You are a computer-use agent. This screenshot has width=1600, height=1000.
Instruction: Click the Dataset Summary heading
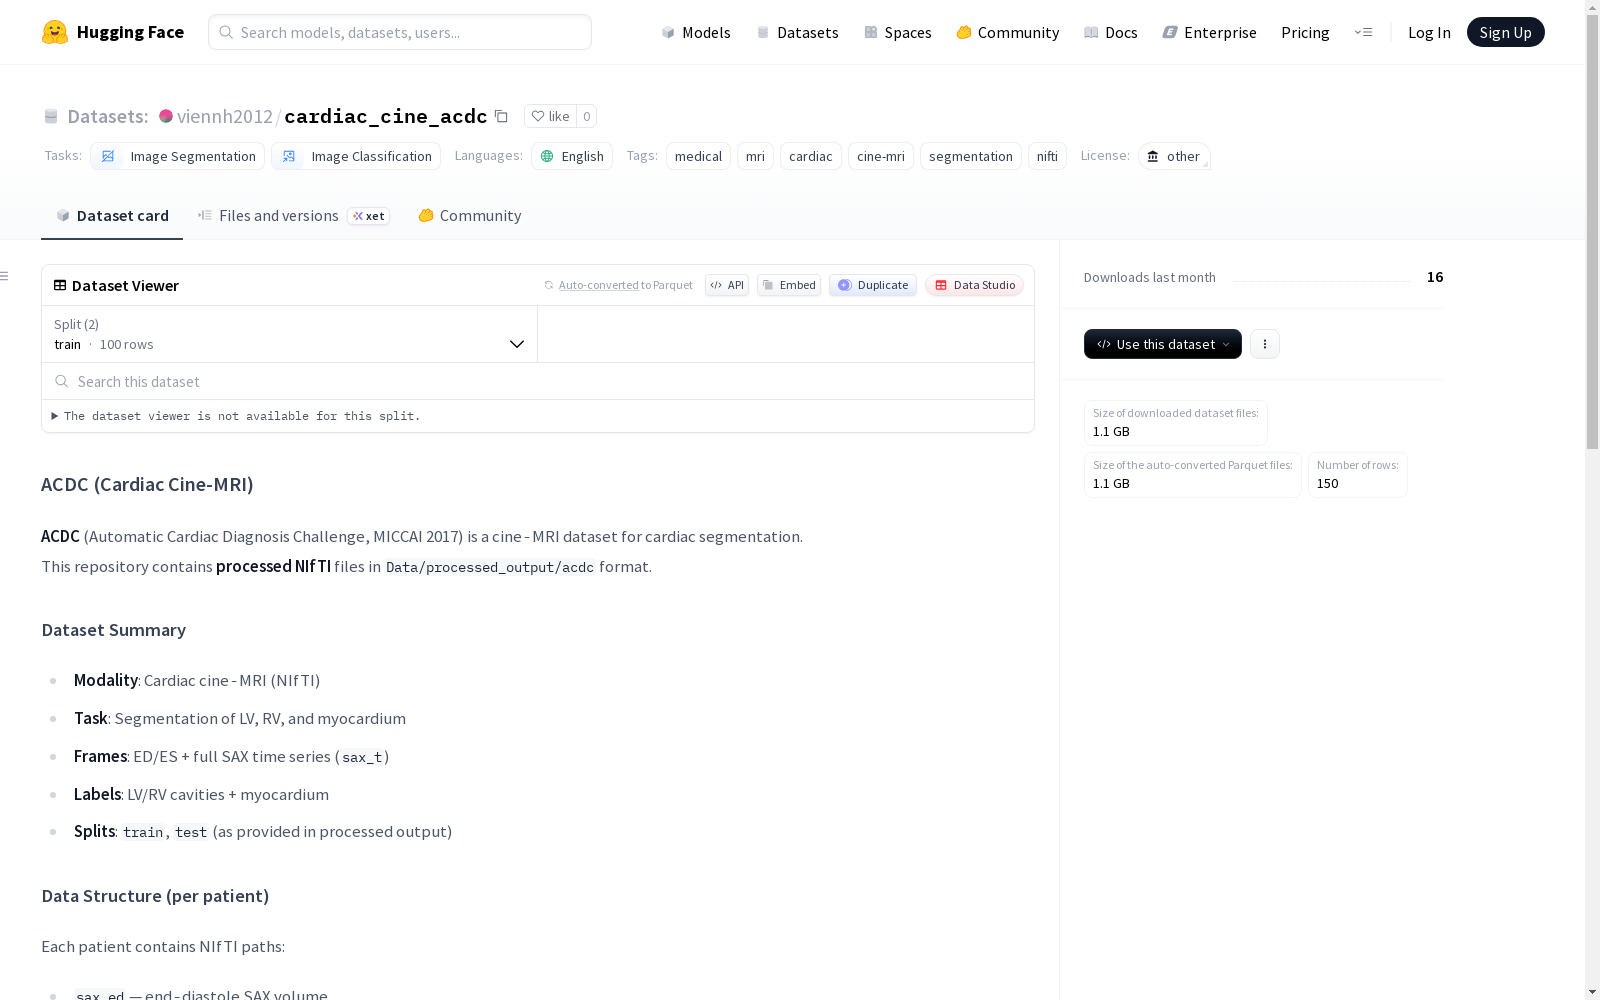click(114, 630)
